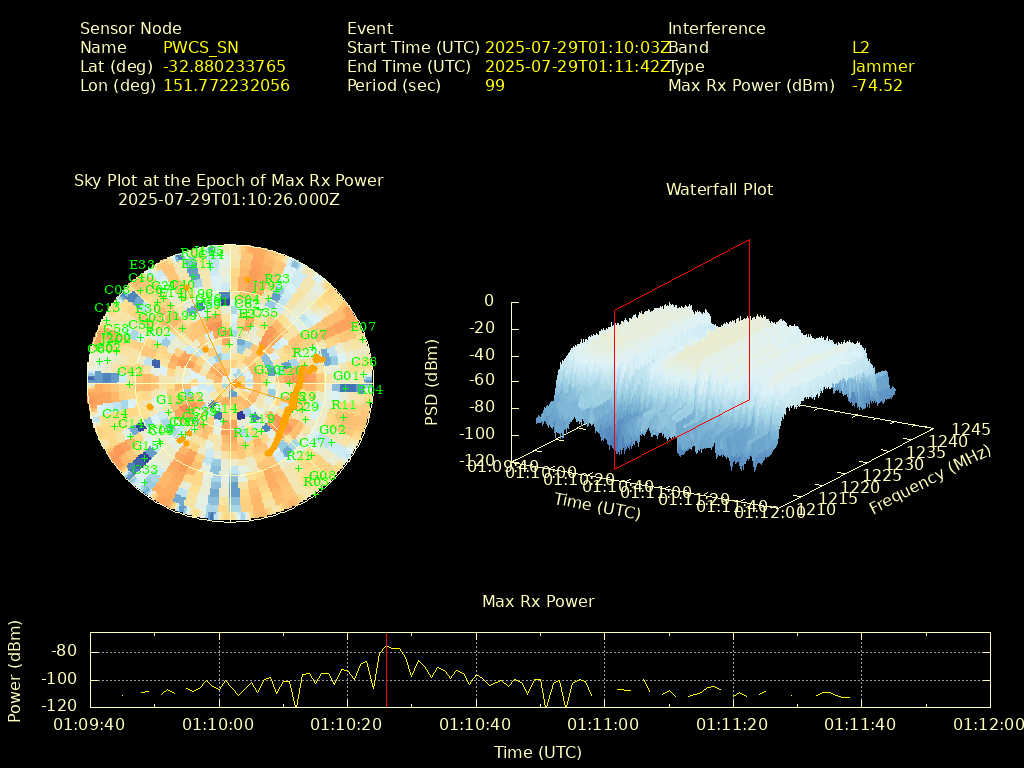Select the period value 99
Image resolution: width=1024 pixels, height=768 pixels.
tap(494, 86)
